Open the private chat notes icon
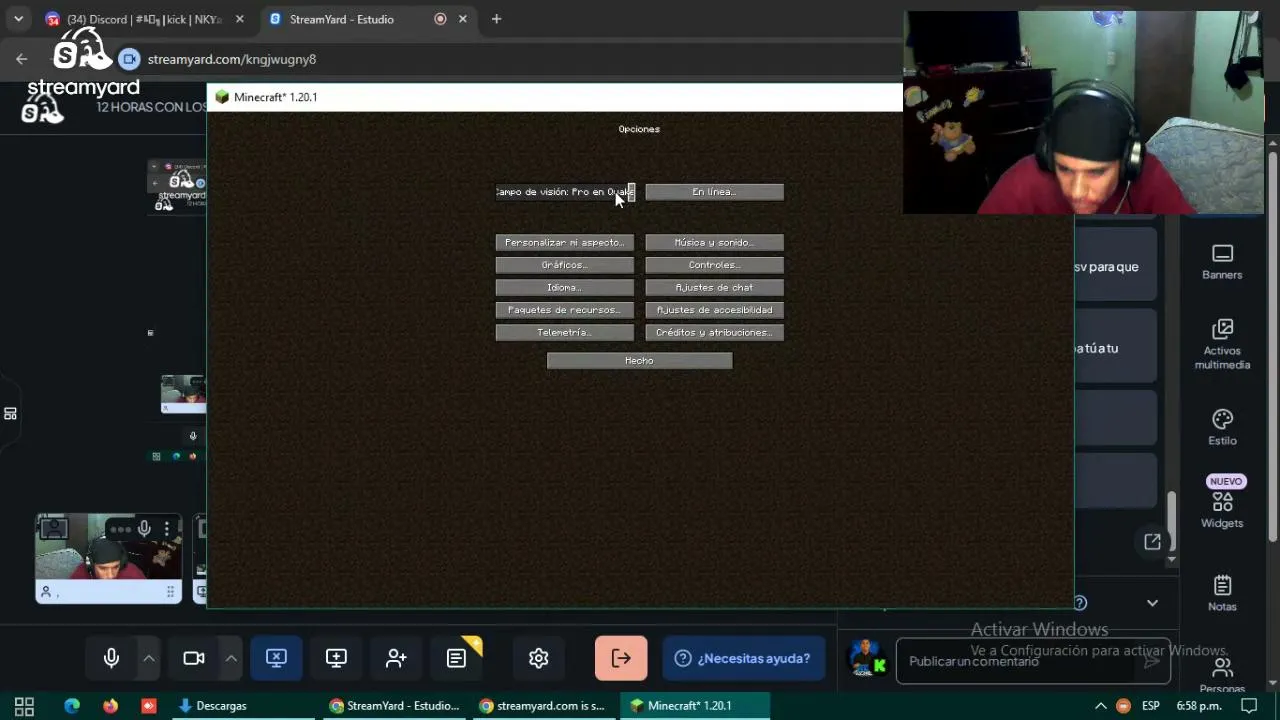The width and height of the screenshot is (1280, 720). tap(456, 658)
